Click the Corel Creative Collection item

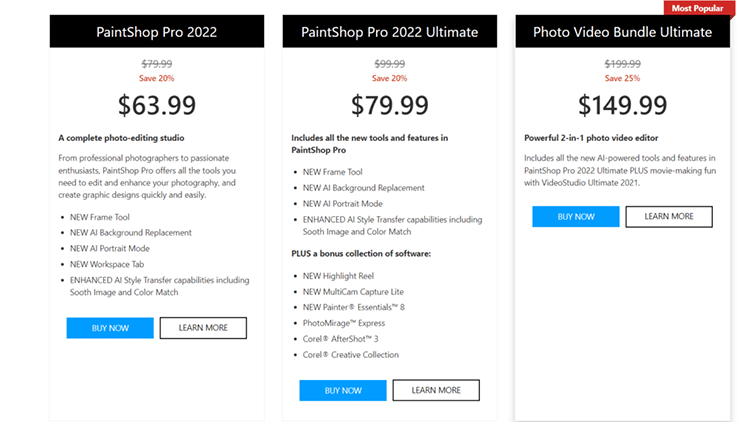point(353,355)
